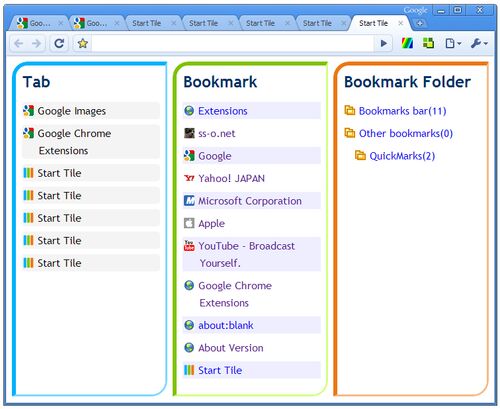Click the browser Forward arrow button
Screen dimensions: 500x409
point(36,43)
